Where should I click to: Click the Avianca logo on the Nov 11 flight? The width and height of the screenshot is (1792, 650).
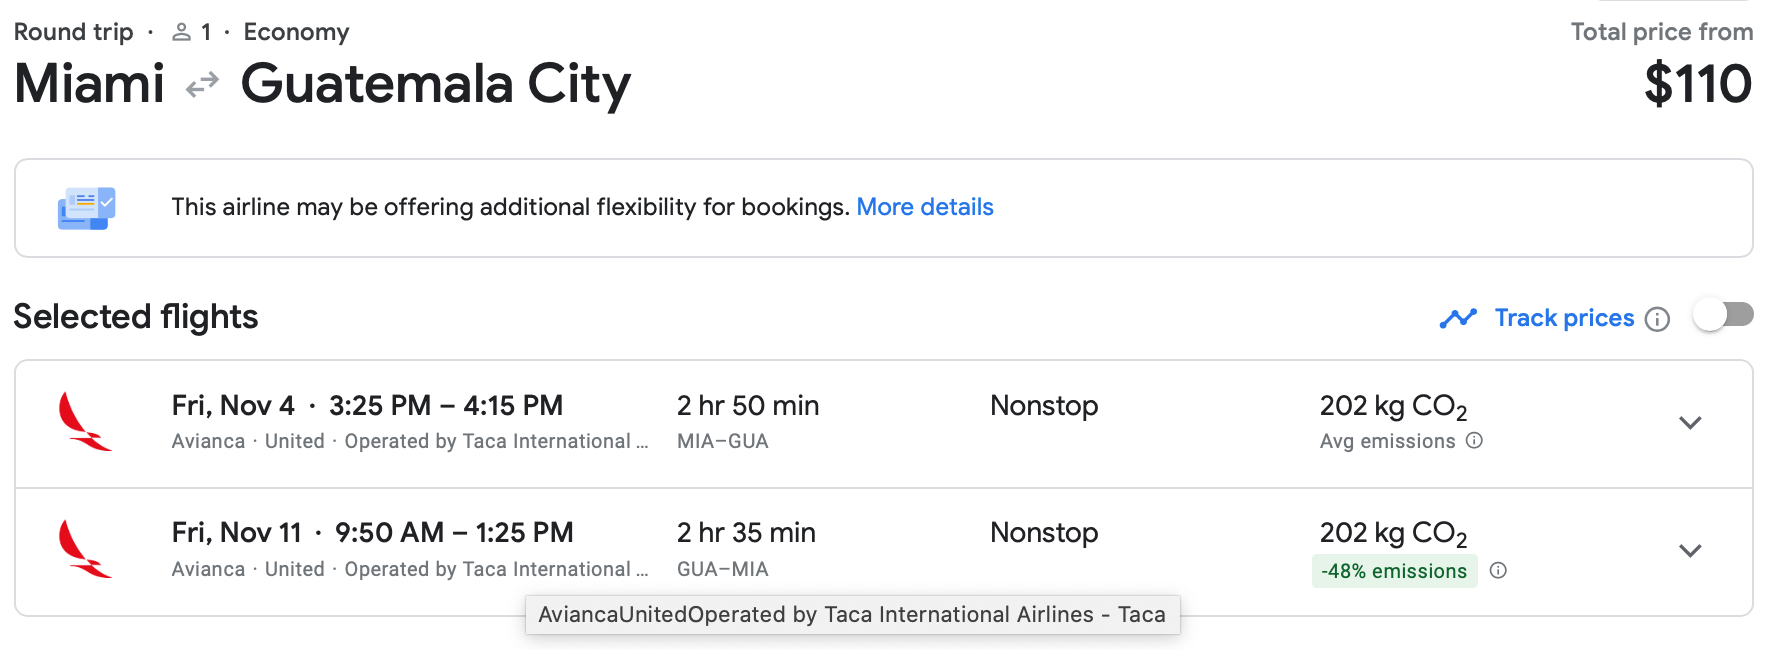point(84,549)
